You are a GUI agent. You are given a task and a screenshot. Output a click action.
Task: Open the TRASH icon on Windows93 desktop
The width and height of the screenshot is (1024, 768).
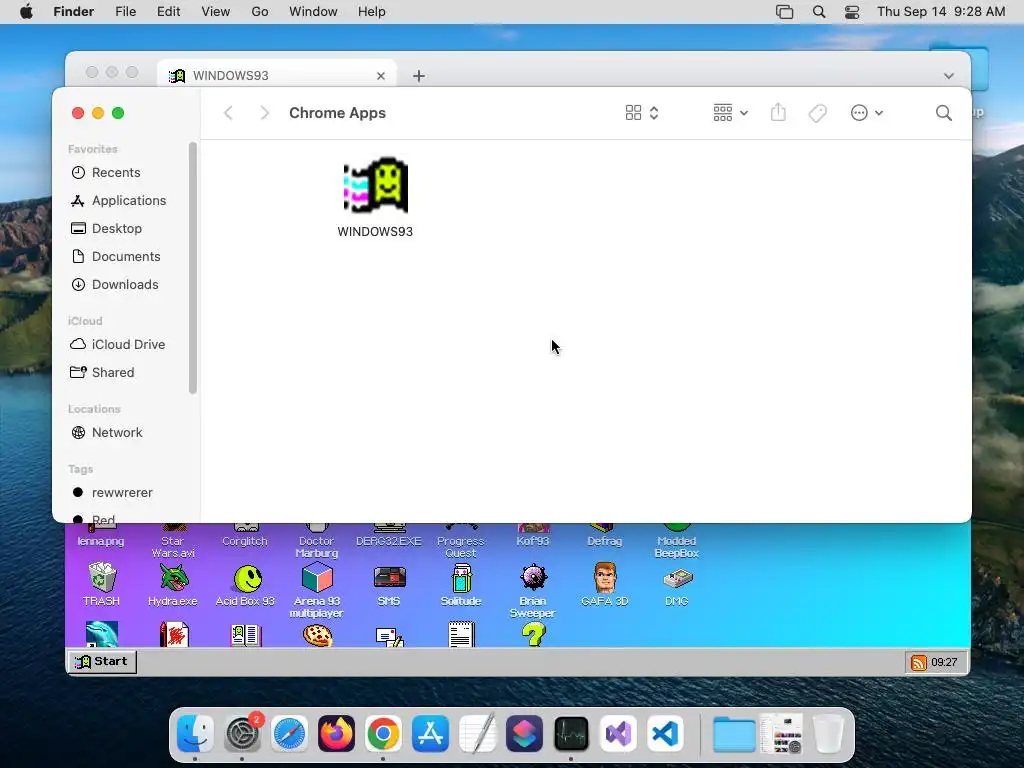click(x=101, y=585)
